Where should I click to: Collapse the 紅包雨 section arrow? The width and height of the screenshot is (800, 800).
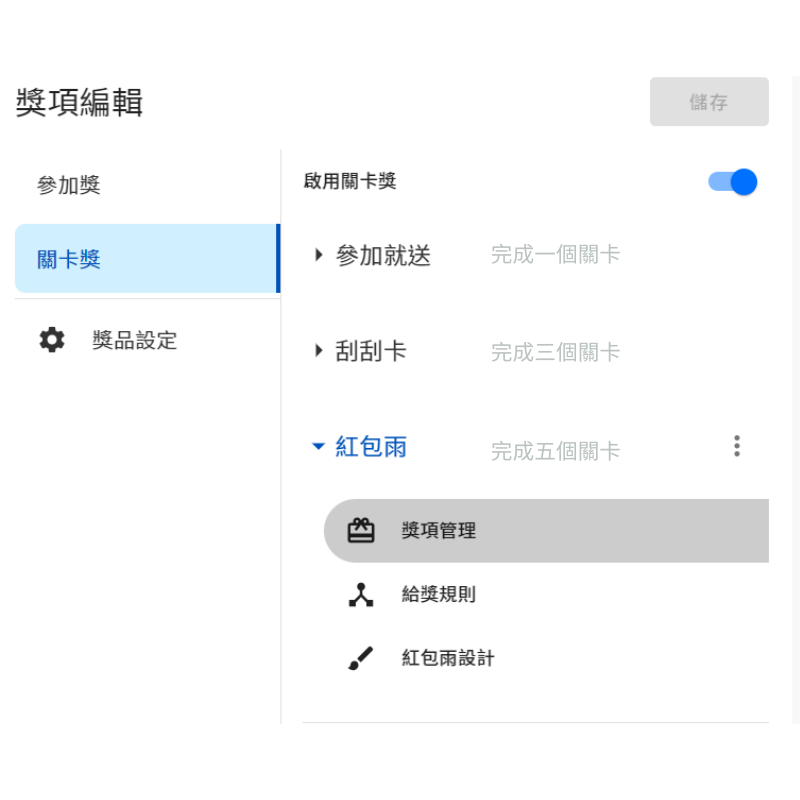tap(319, 447)
